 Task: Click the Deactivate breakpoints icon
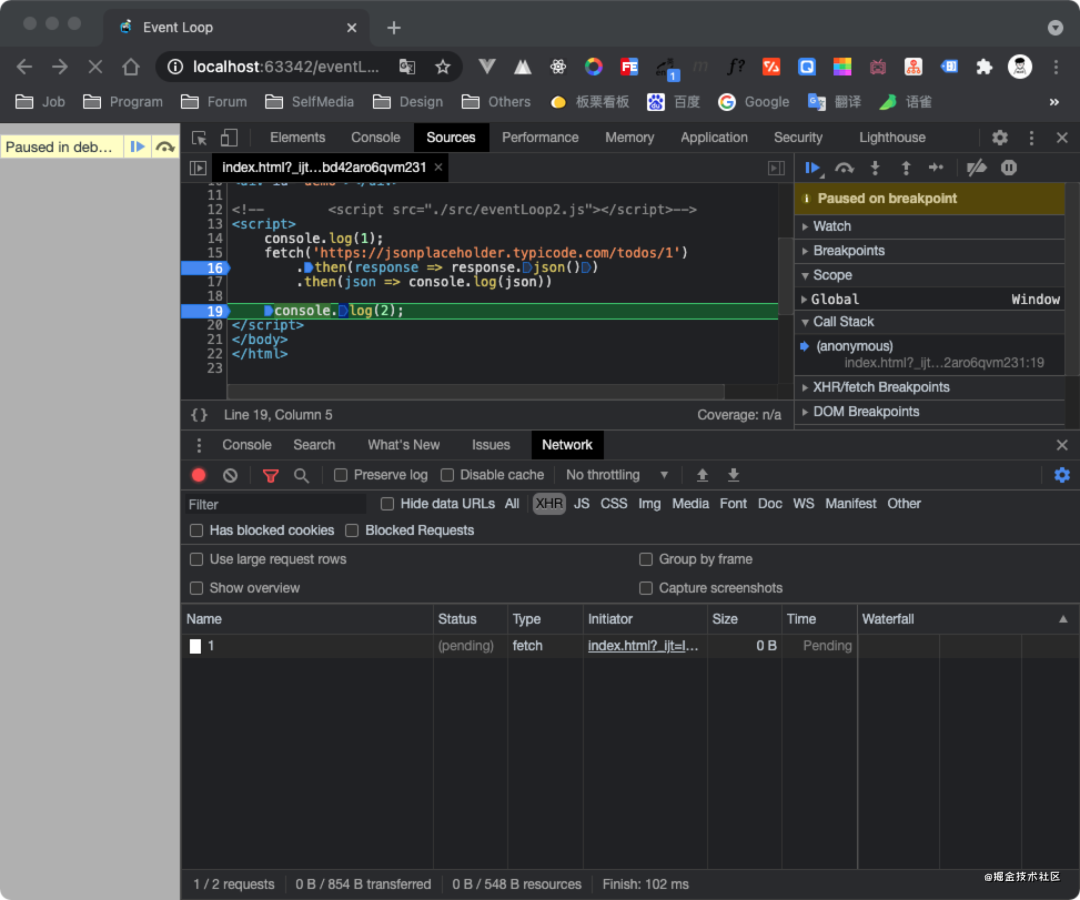click(977, 168)
